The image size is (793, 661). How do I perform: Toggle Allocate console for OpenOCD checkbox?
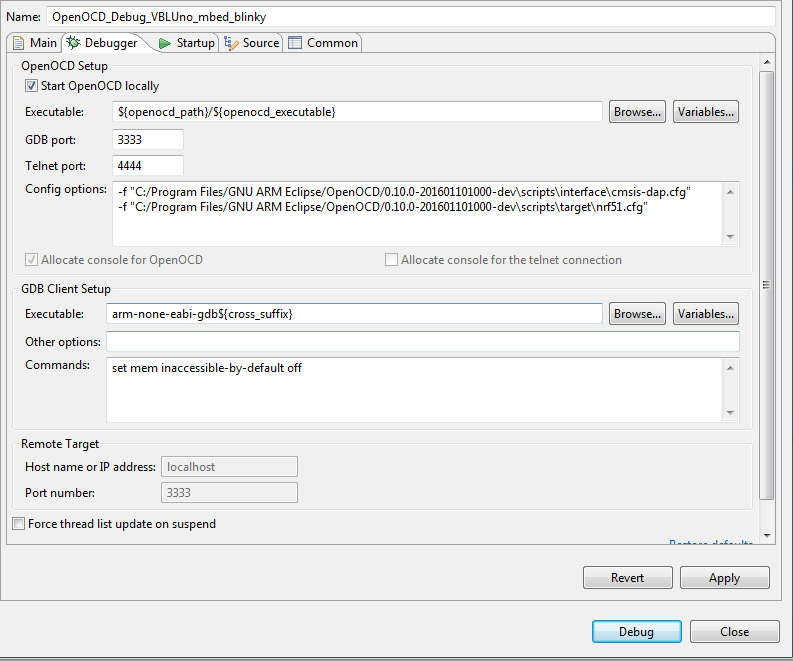pos(31,259)
